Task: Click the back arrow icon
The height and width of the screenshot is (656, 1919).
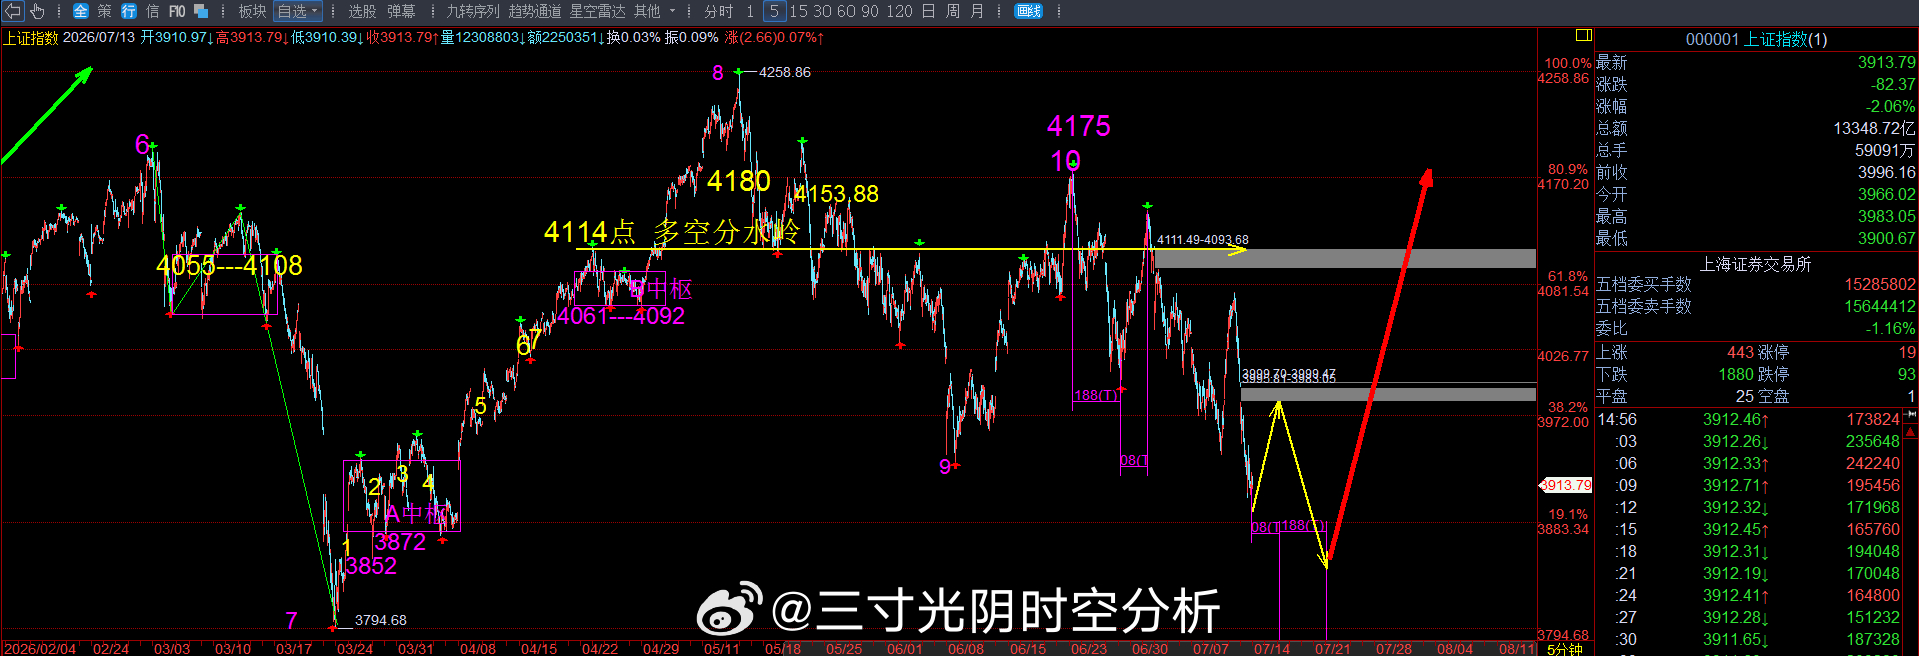Action: (x=13, y=11)
